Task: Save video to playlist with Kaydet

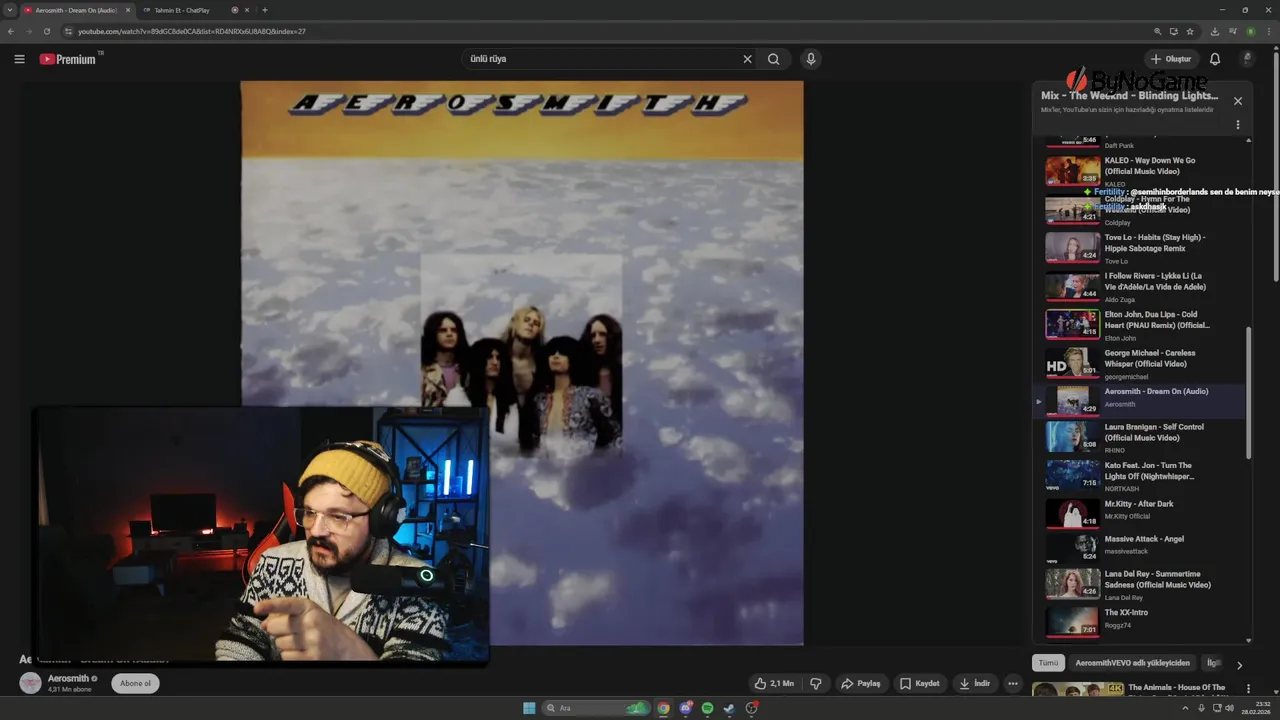Action: coord(920,683)
